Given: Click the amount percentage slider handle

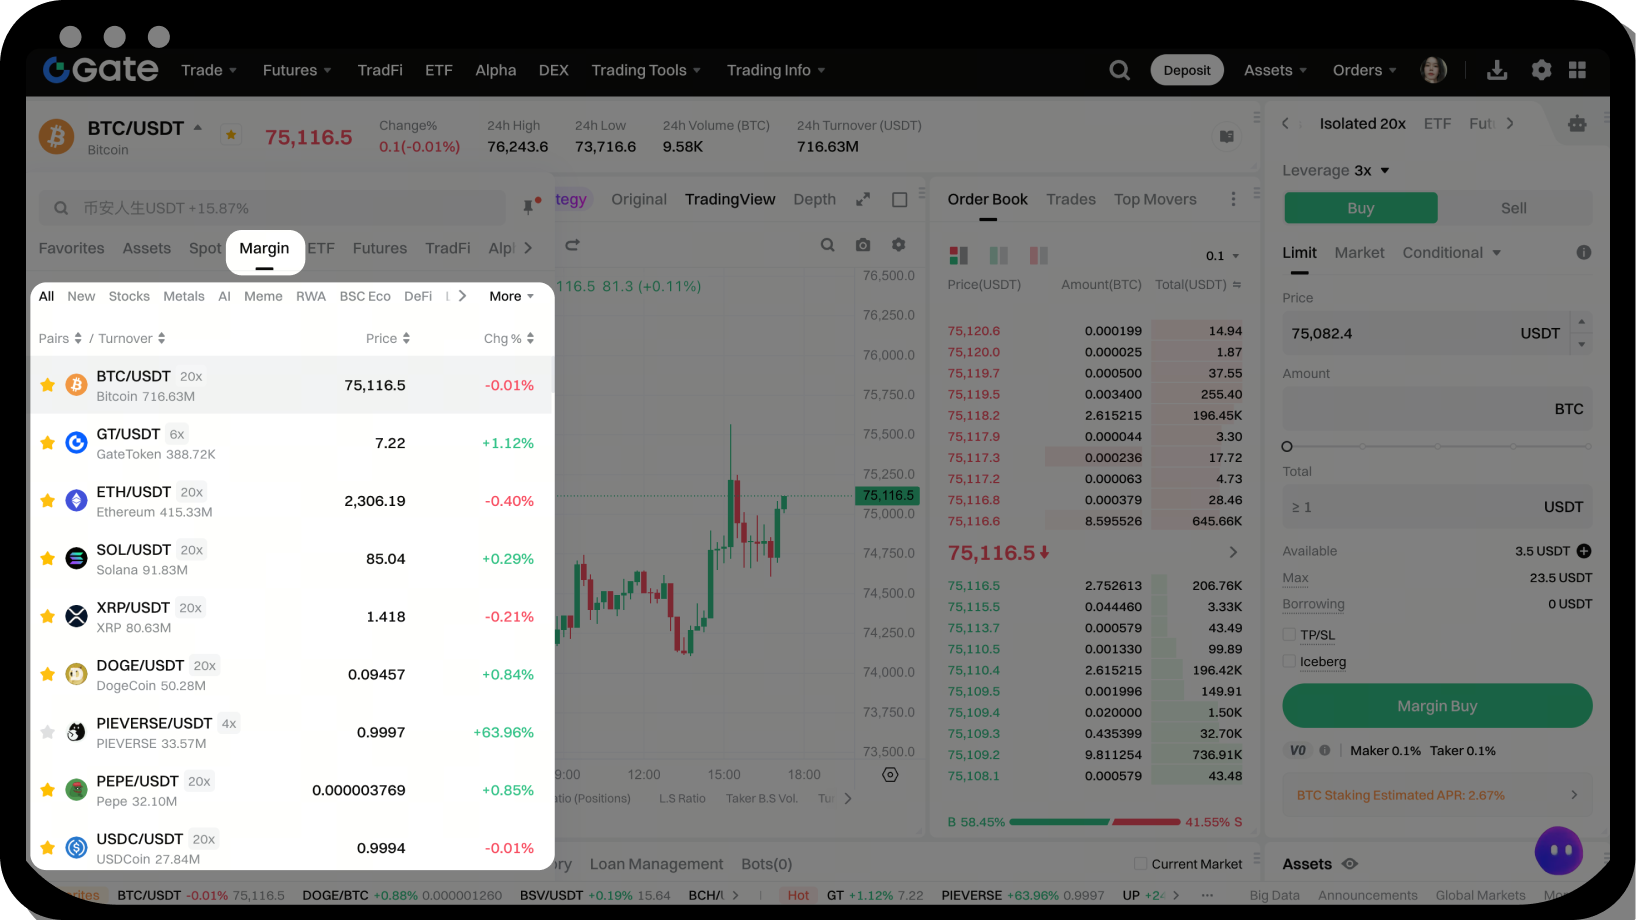Looking at the screenshot, I should [x=1287, y=447].
